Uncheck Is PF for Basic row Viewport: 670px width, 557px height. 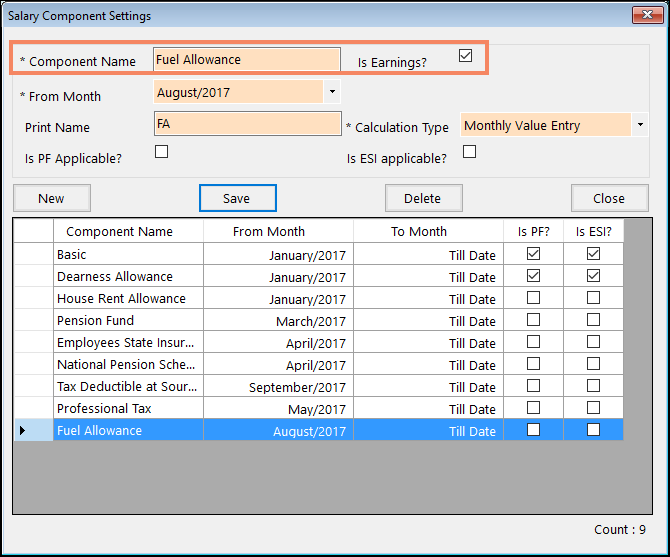(533, 254)
